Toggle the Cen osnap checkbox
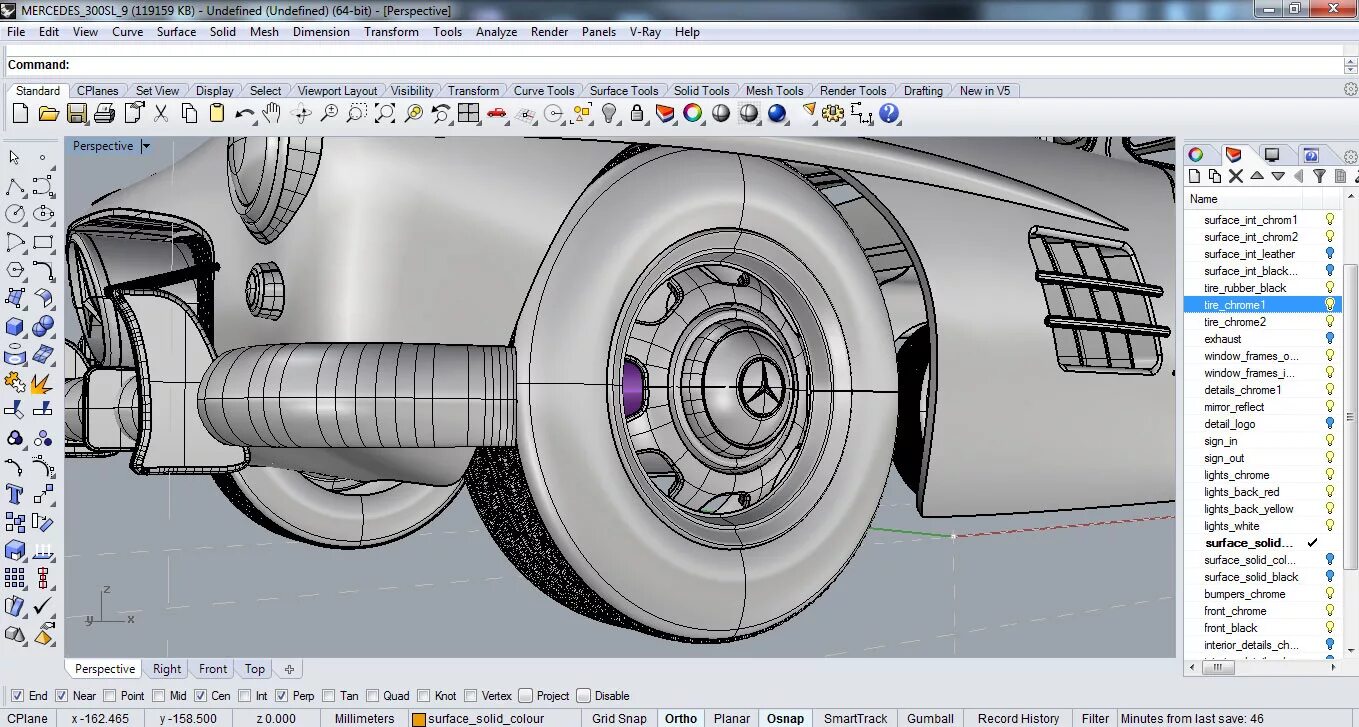 tap(200, 696)
